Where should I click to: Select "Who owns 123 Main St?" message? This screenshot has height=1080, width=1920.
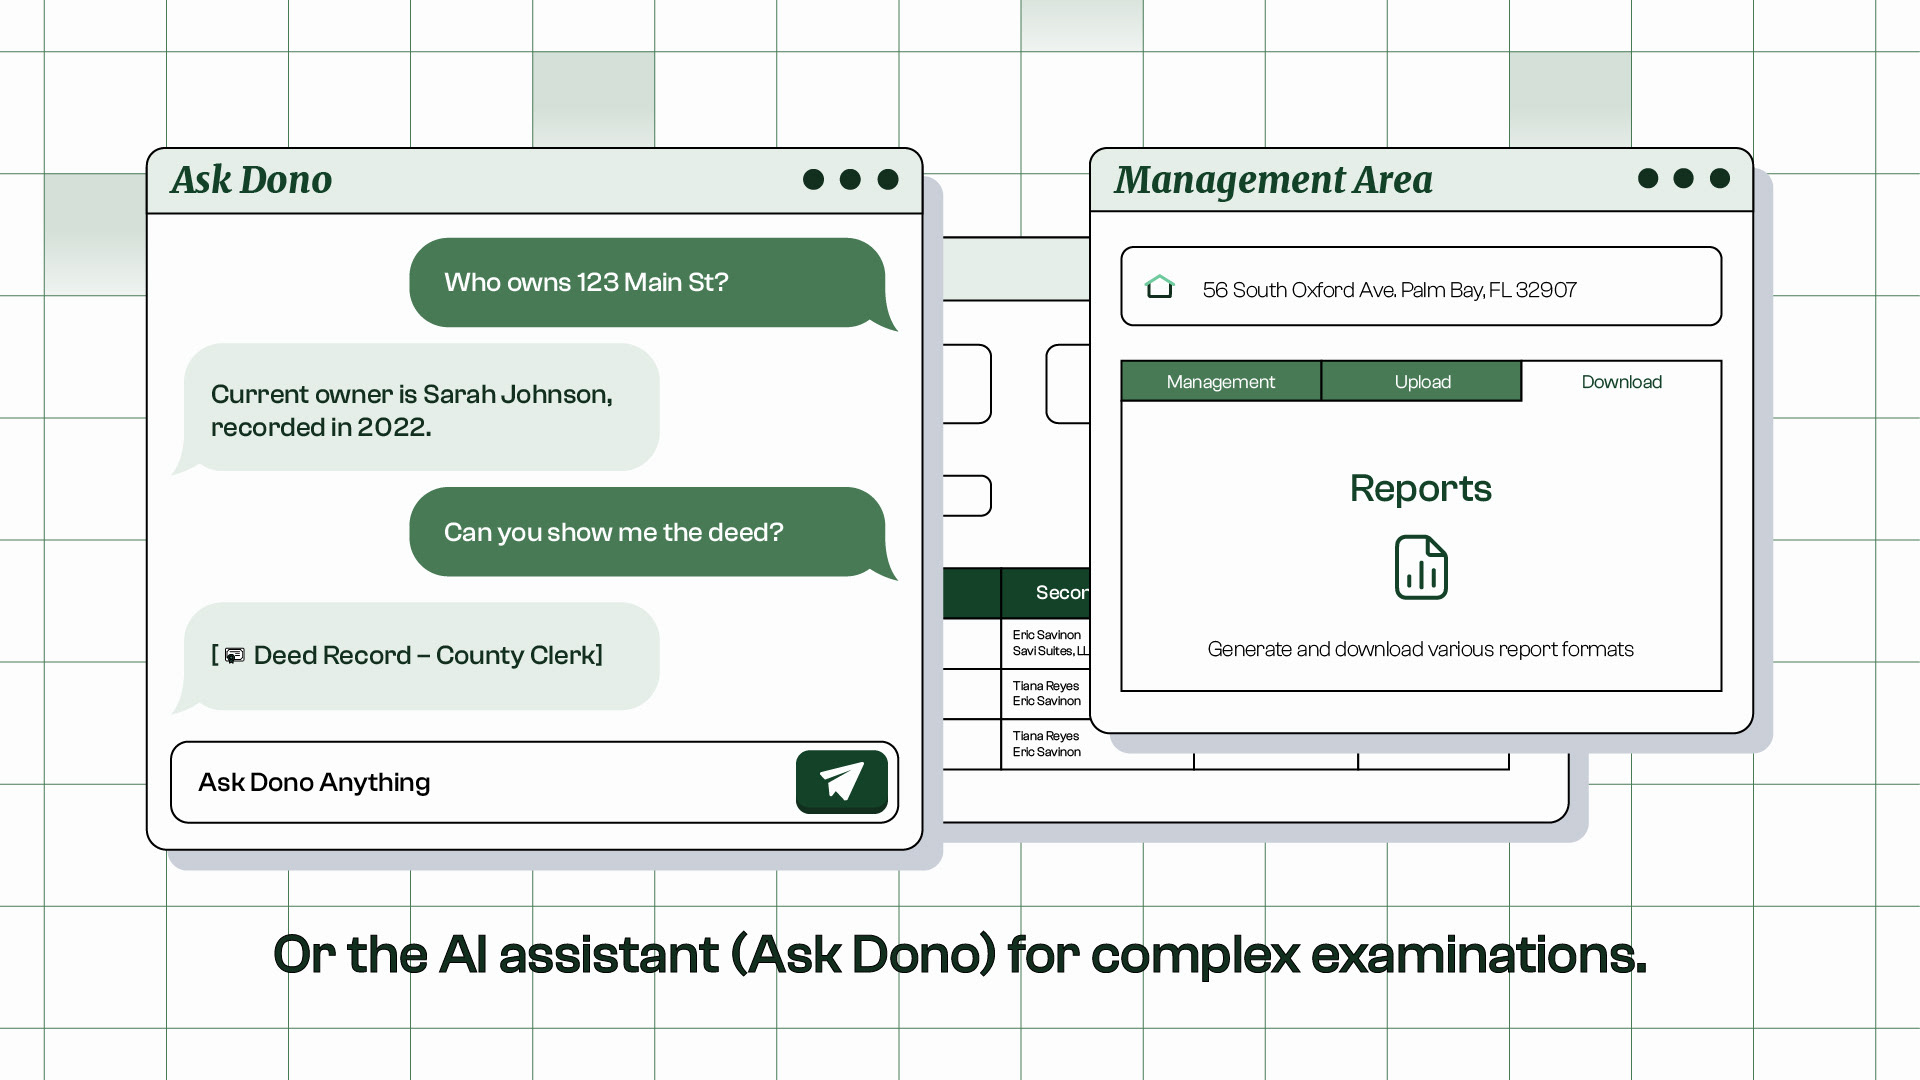tap(646, 282)
